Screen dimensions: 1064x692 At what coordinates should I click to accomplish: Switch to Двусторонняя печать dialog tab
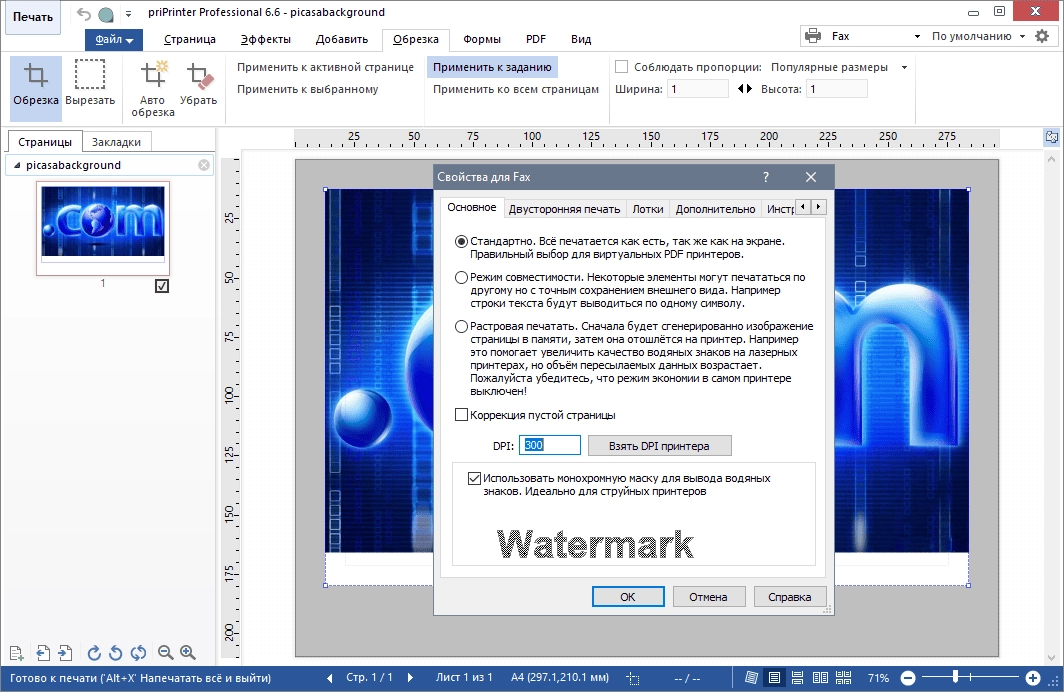(x=565, y=209)
